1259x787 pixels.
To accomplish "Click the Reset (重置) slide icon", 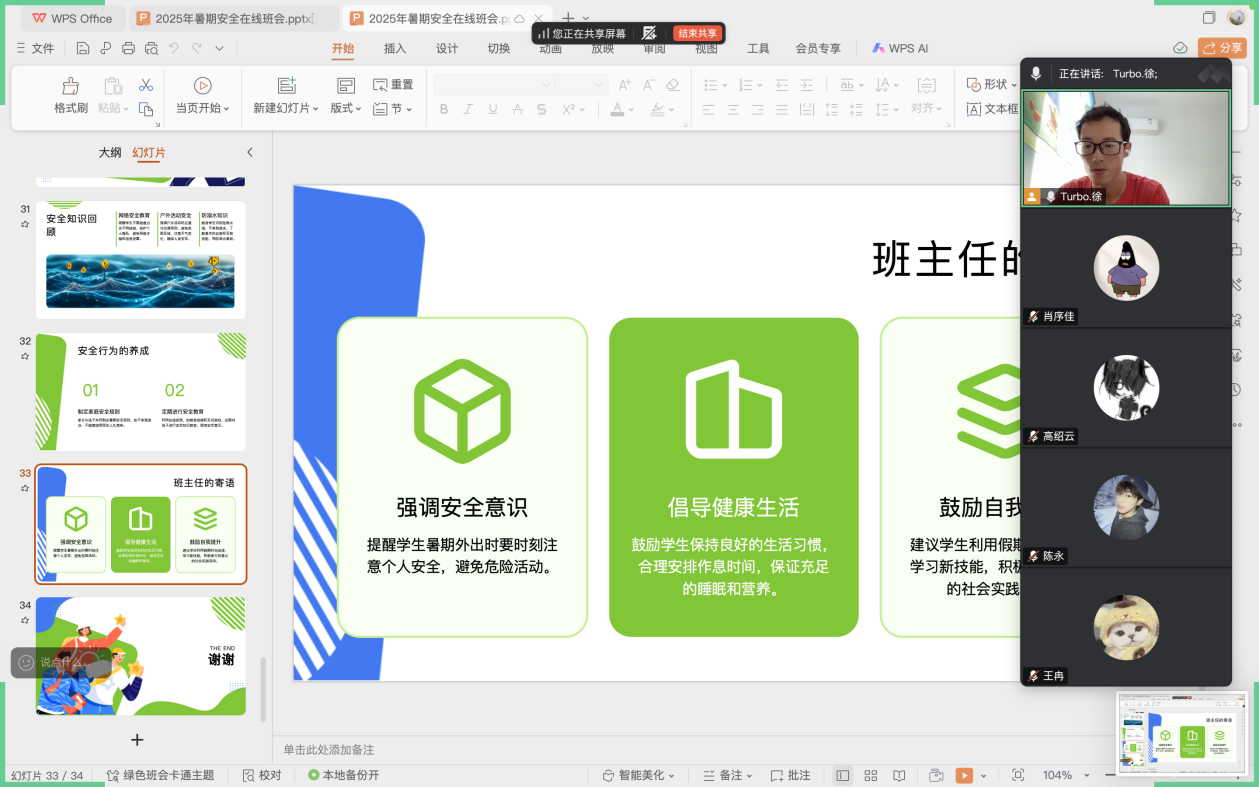I will 393,85.
